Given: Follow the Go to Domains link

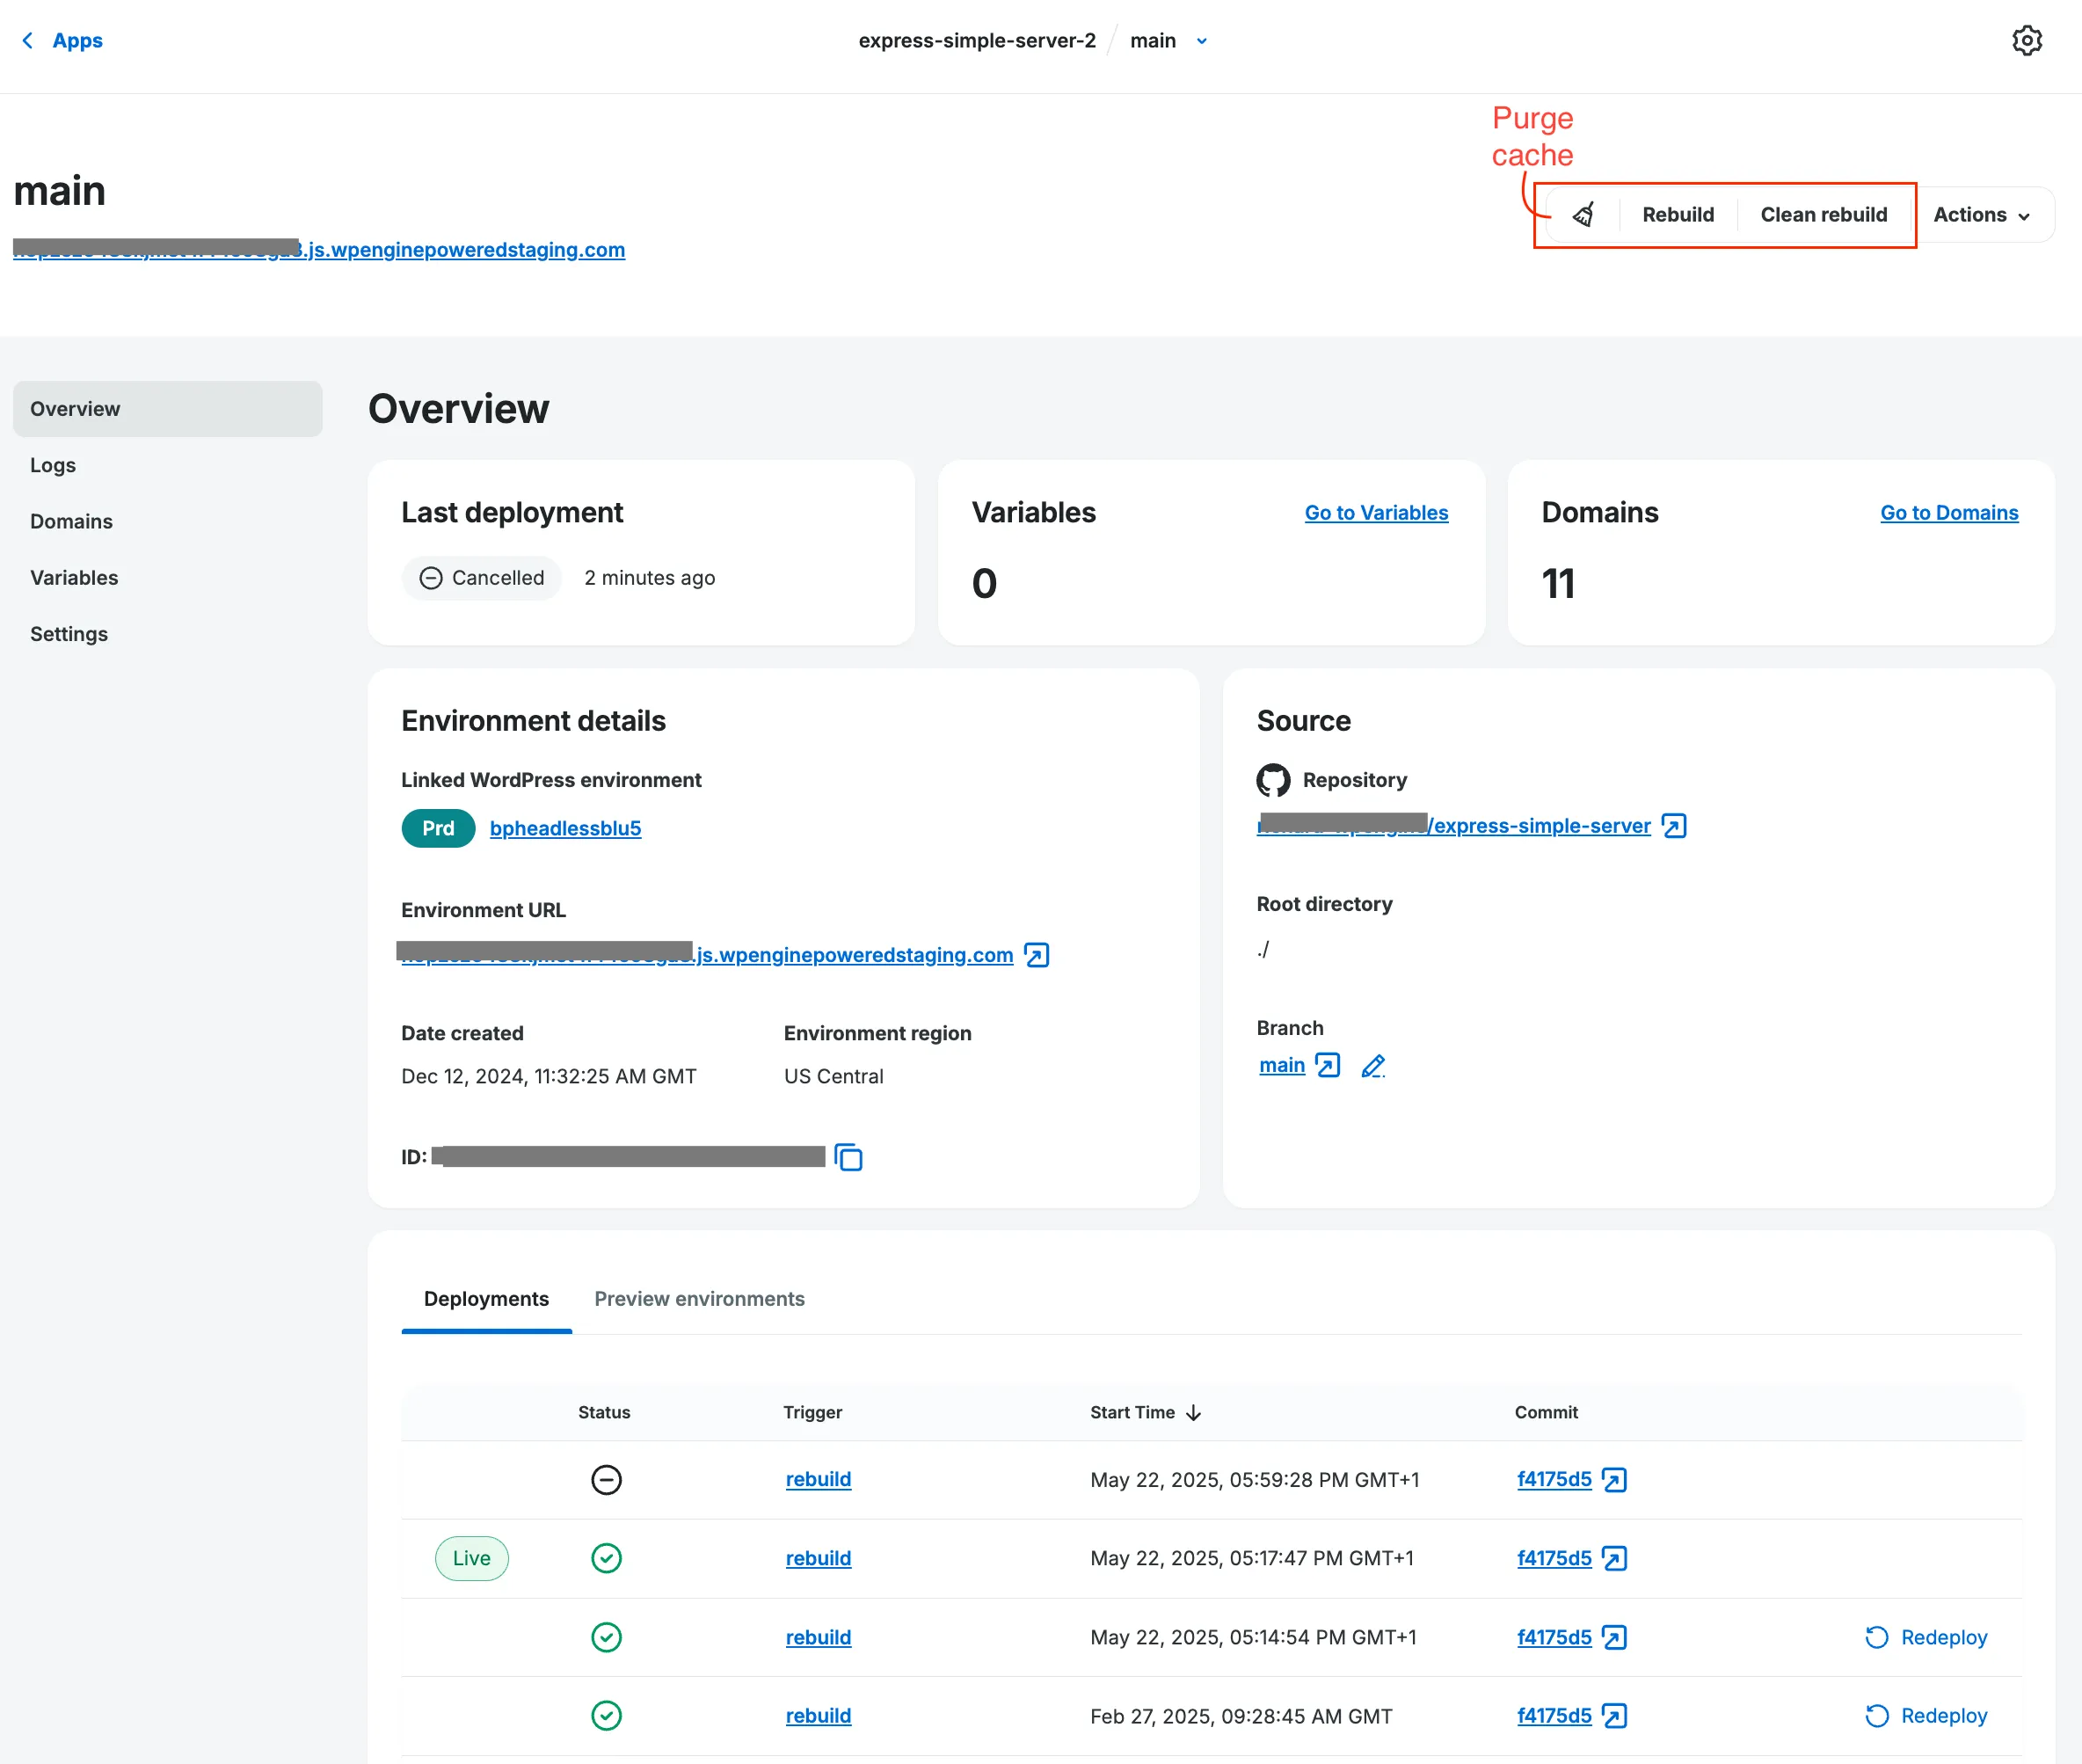Looking at the screenshot, I should tap(1948, 513).
